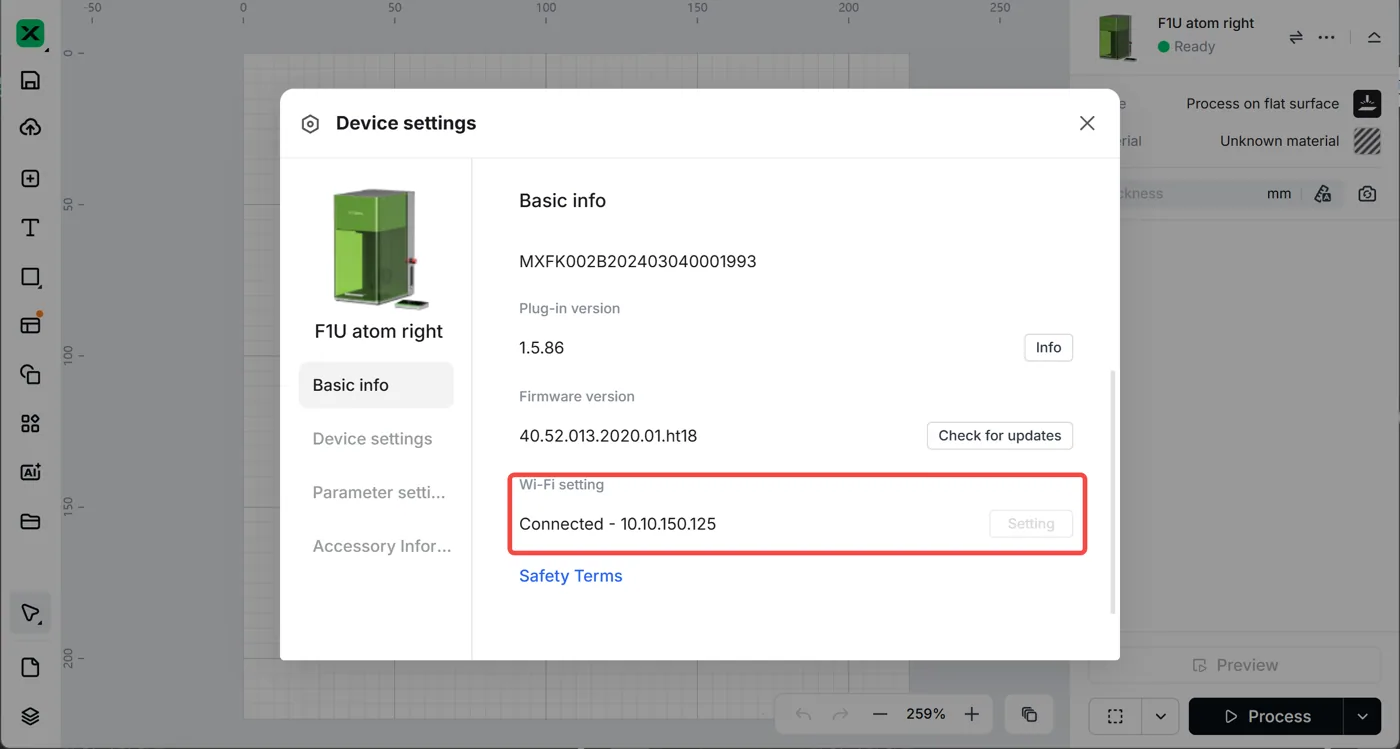Screen dimensions: 1400x749
Task: Click plug-in version 1.5.86 text
Action: [542, 348]
